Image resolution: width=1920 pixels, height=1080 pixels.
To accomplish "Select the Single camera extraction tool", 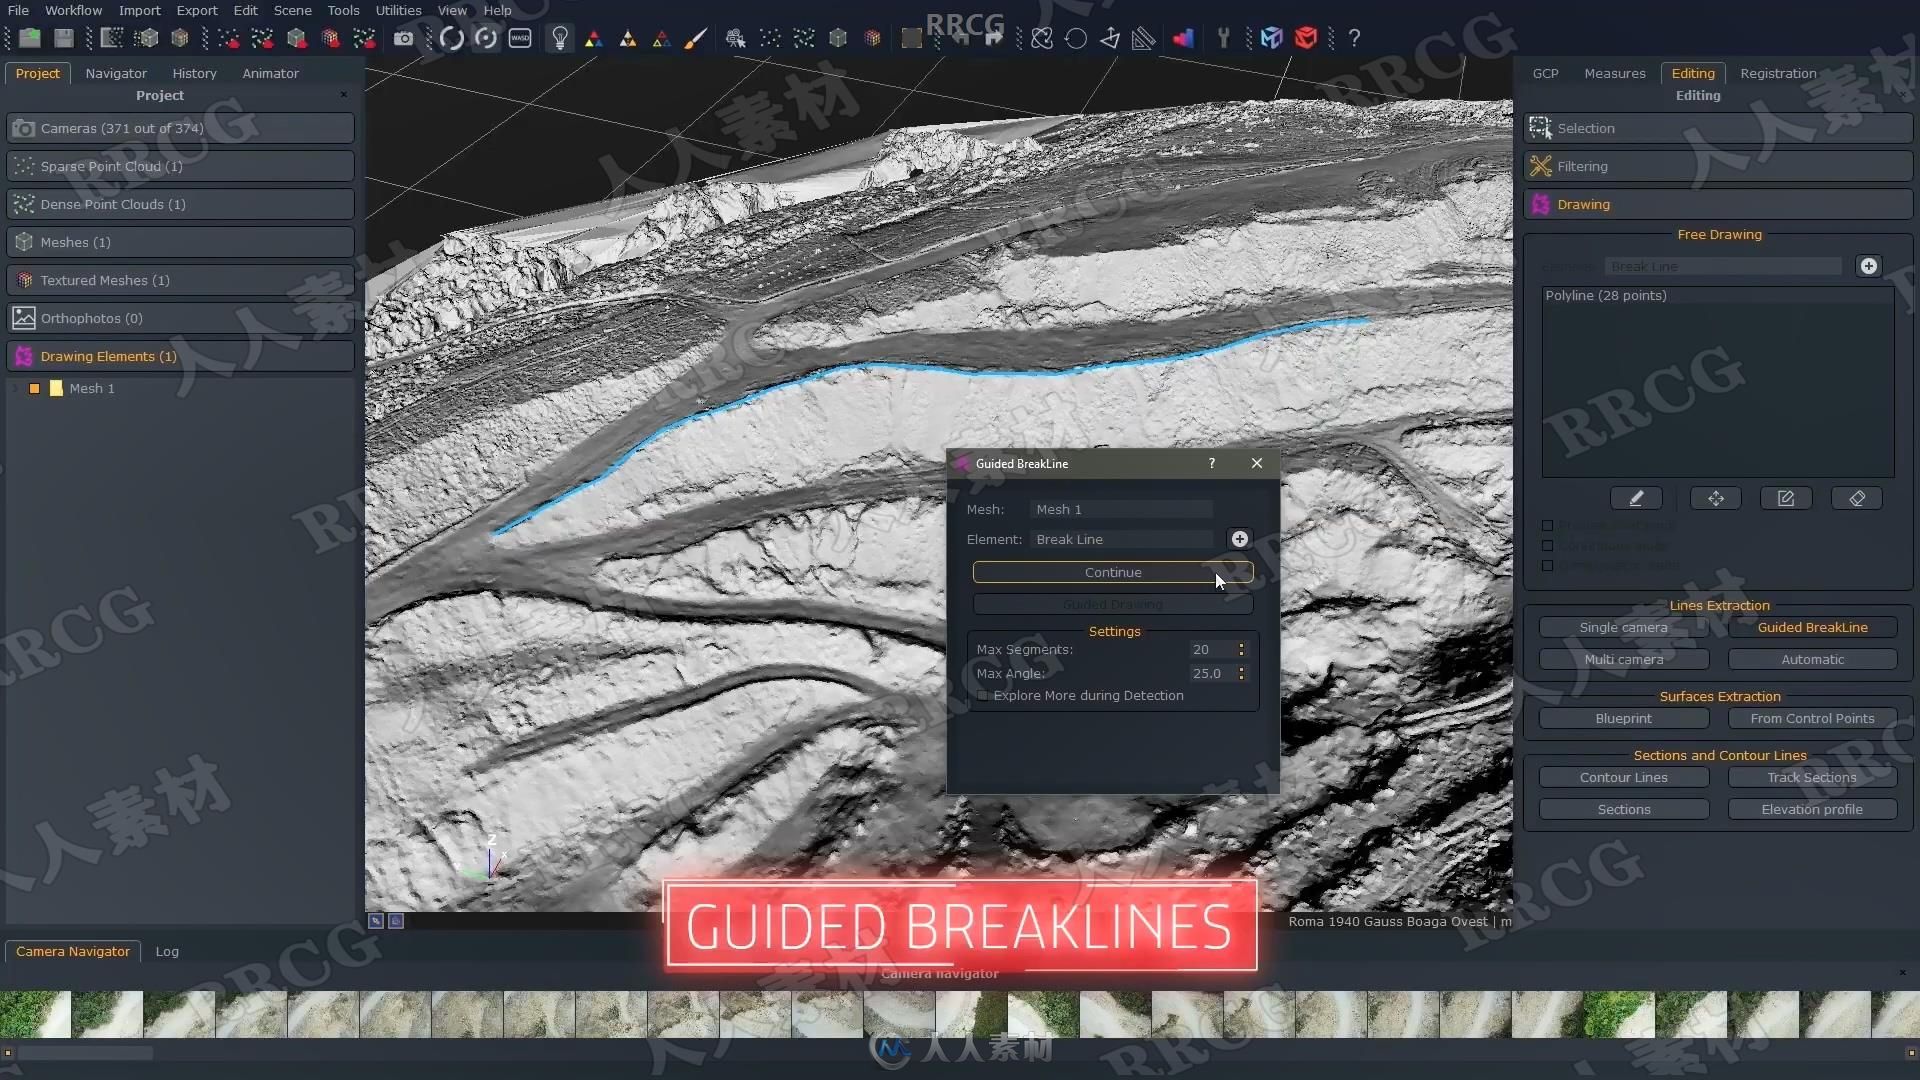I will (x=1623, y=628).
